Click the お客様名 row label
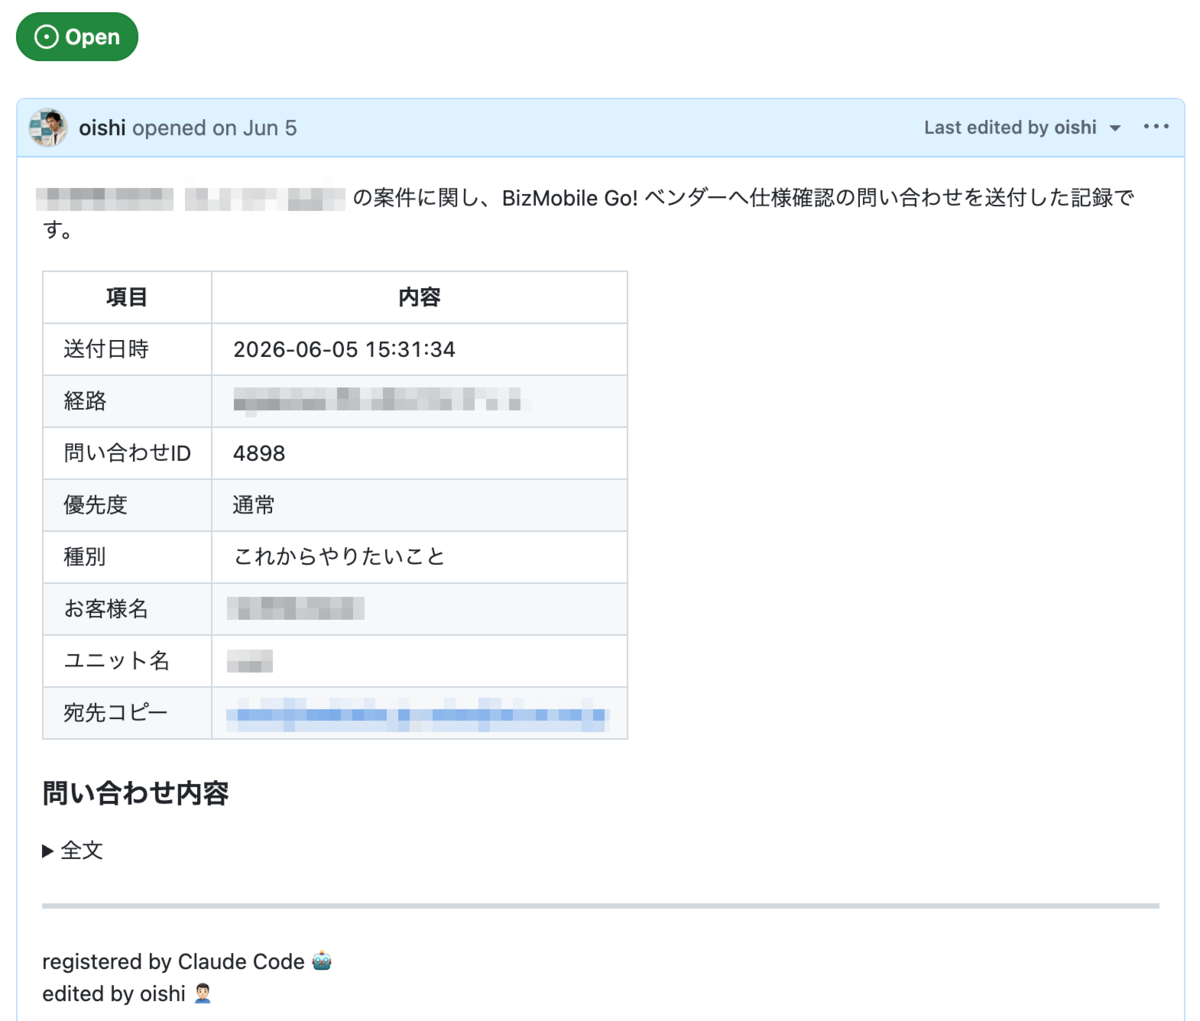 (106, 609)
